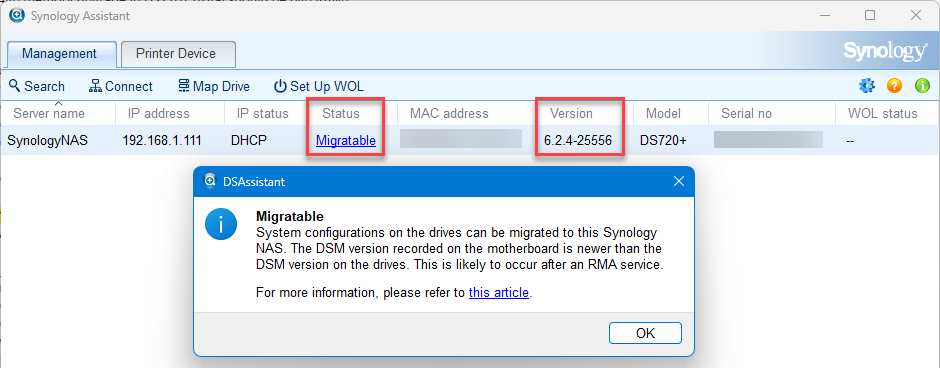Select the Management tab

(x=62, y=54)
